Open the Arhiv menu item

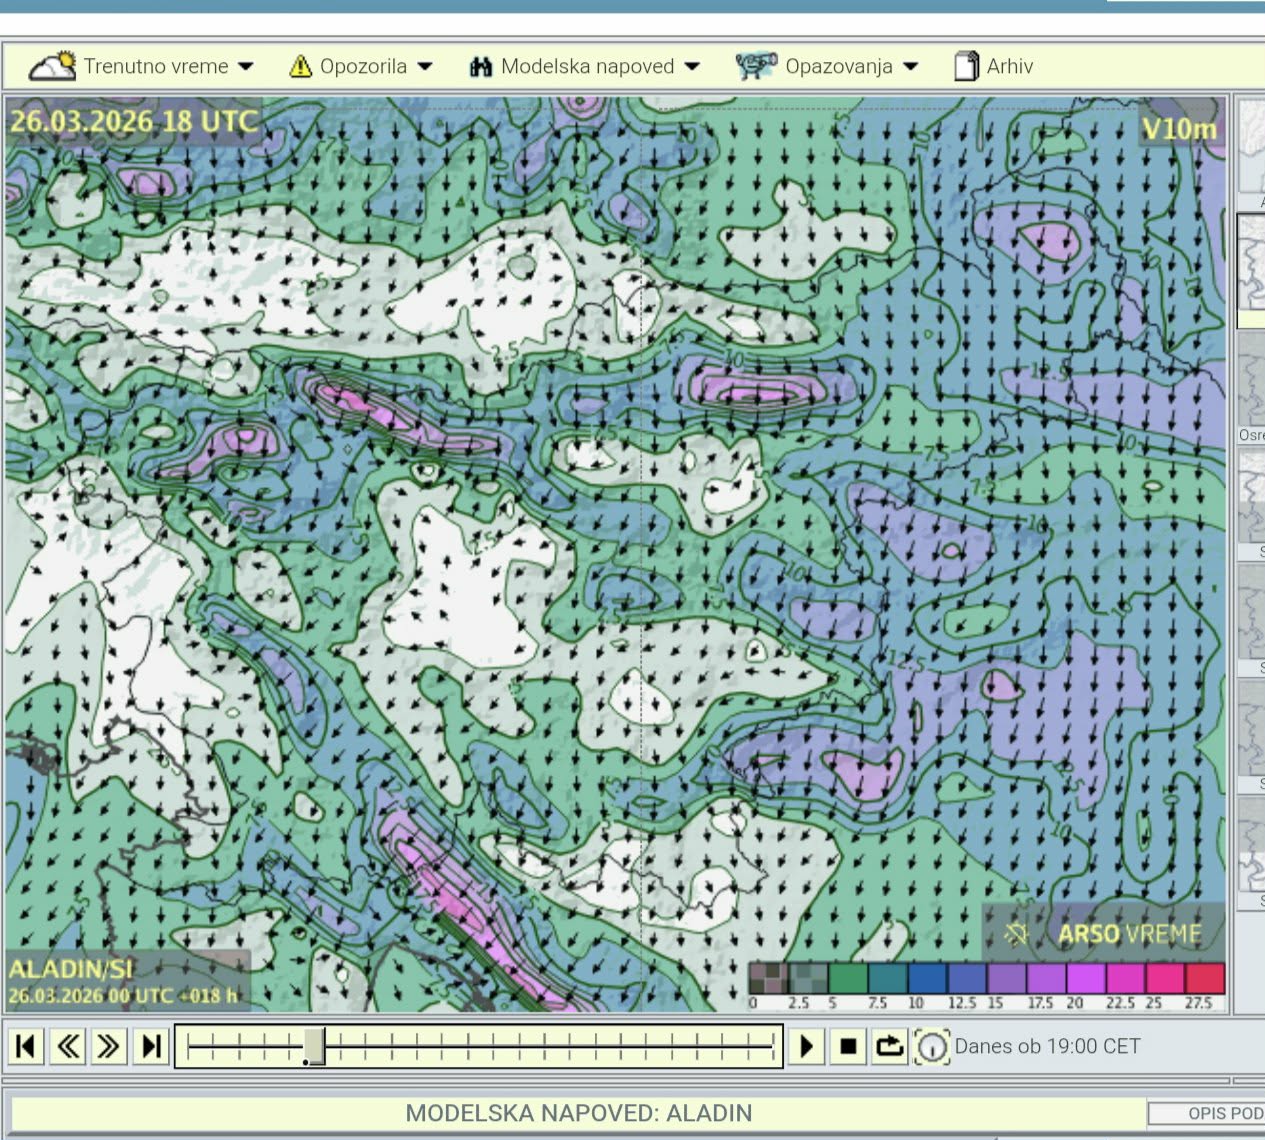click(1009, 67)
